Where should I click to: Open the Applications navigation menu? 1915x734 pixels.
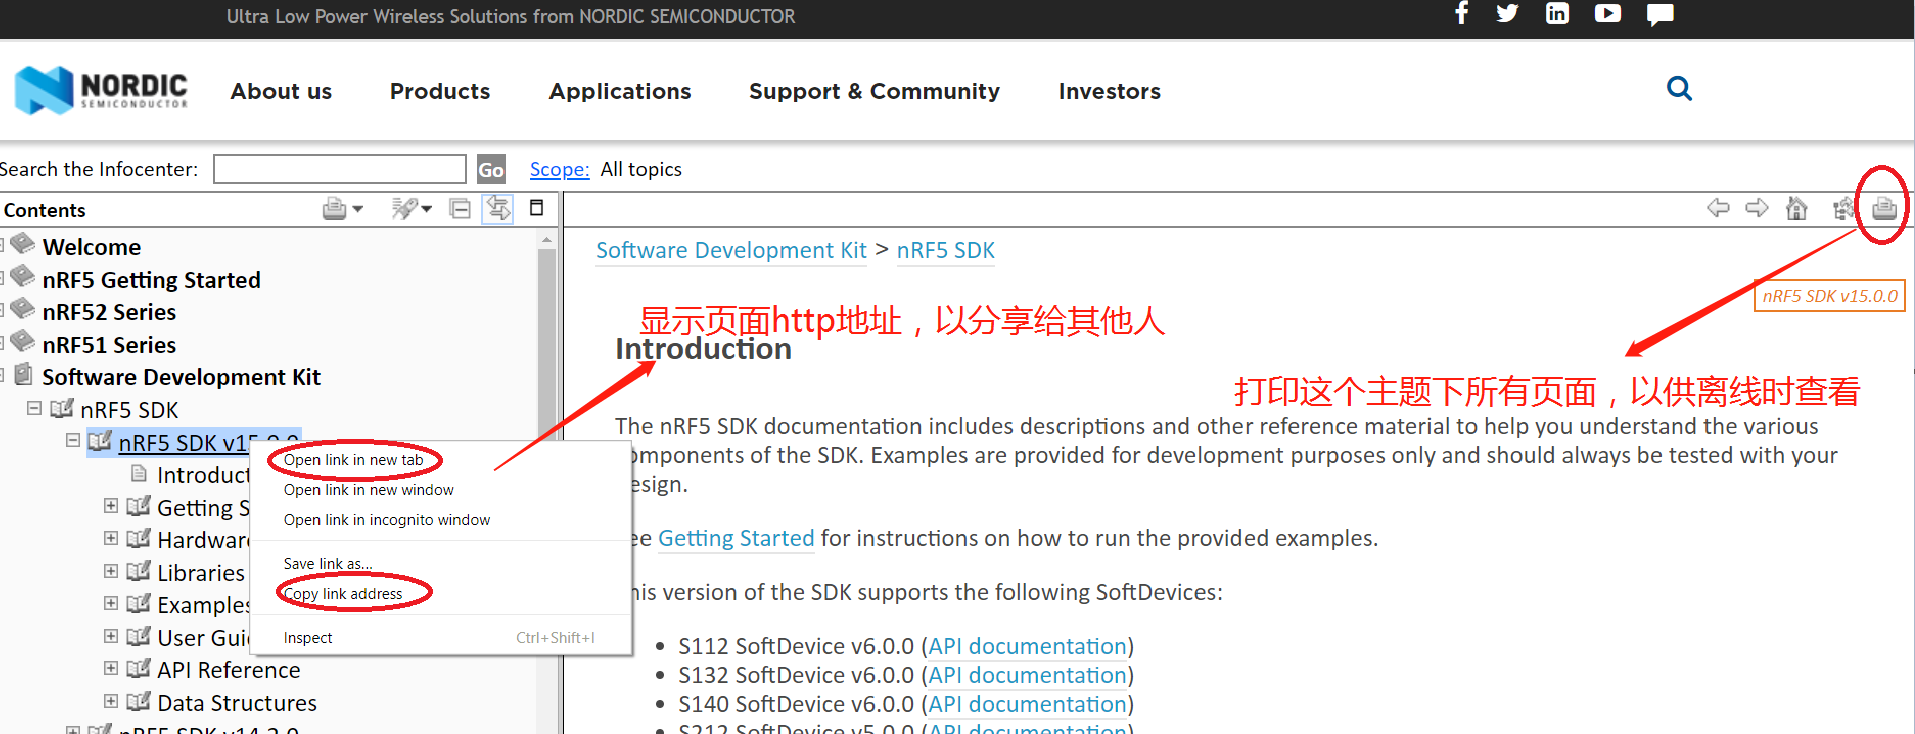point(620,91)
